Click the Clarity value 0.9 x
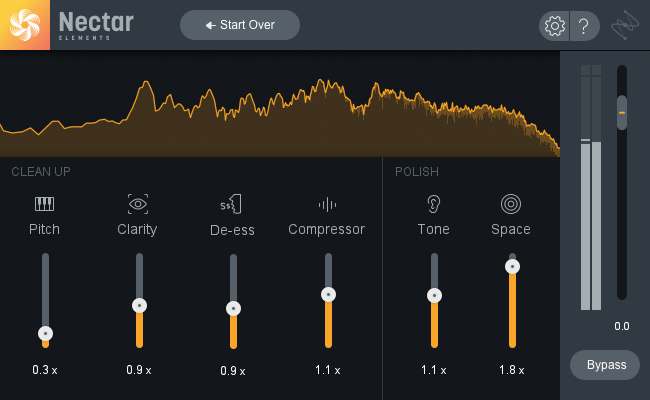Screen dimensions: 650x400 tap(139, 370)
